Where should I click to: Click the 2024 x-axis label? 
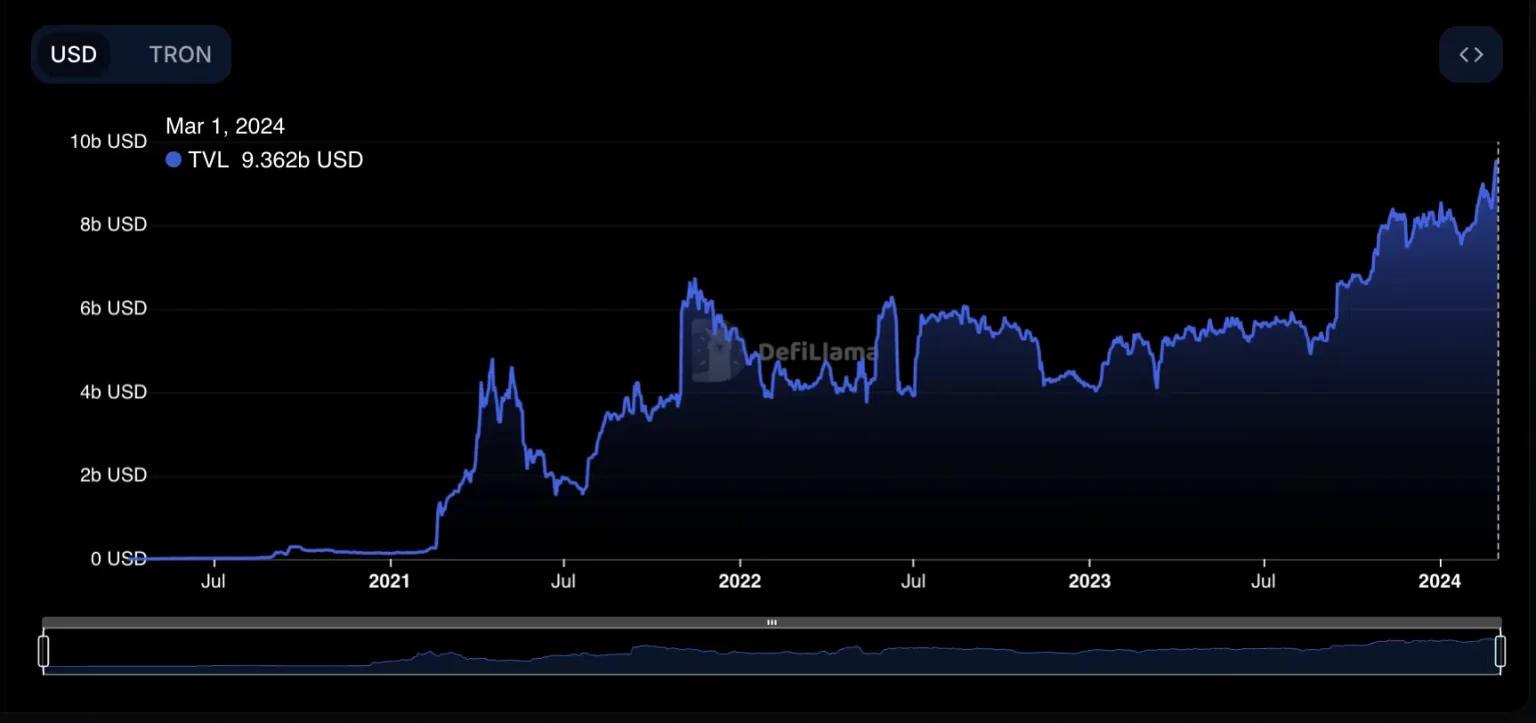click(x=1440, y=582)
